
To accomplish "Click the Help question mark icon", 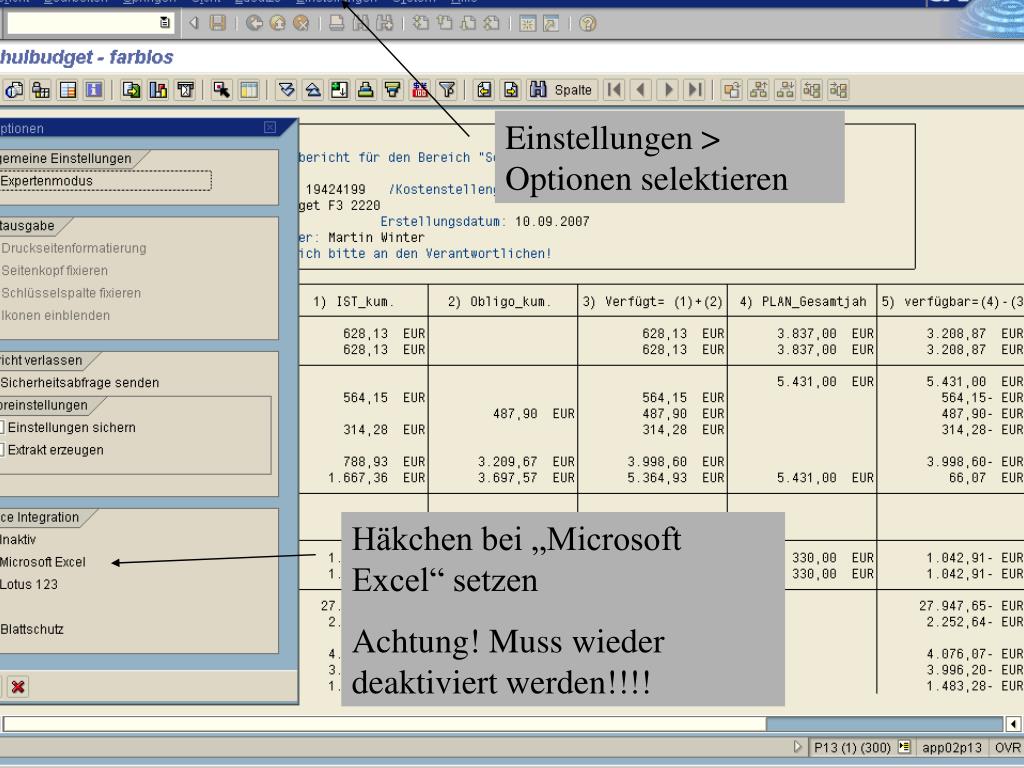I will (x=588, y=24).
